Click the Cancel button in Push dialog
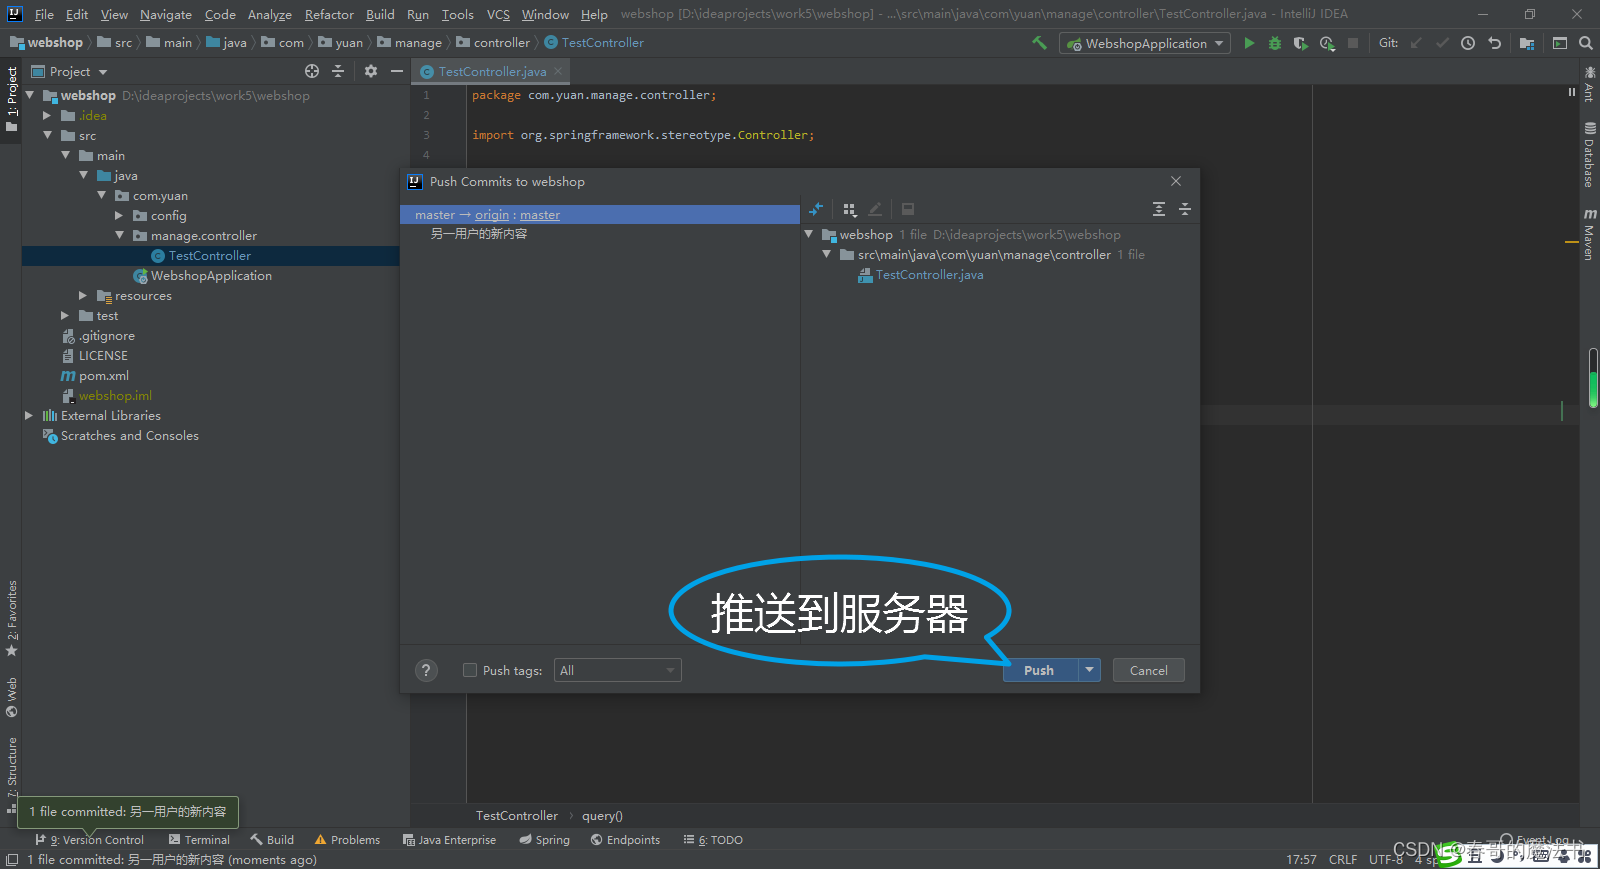 1148,670
